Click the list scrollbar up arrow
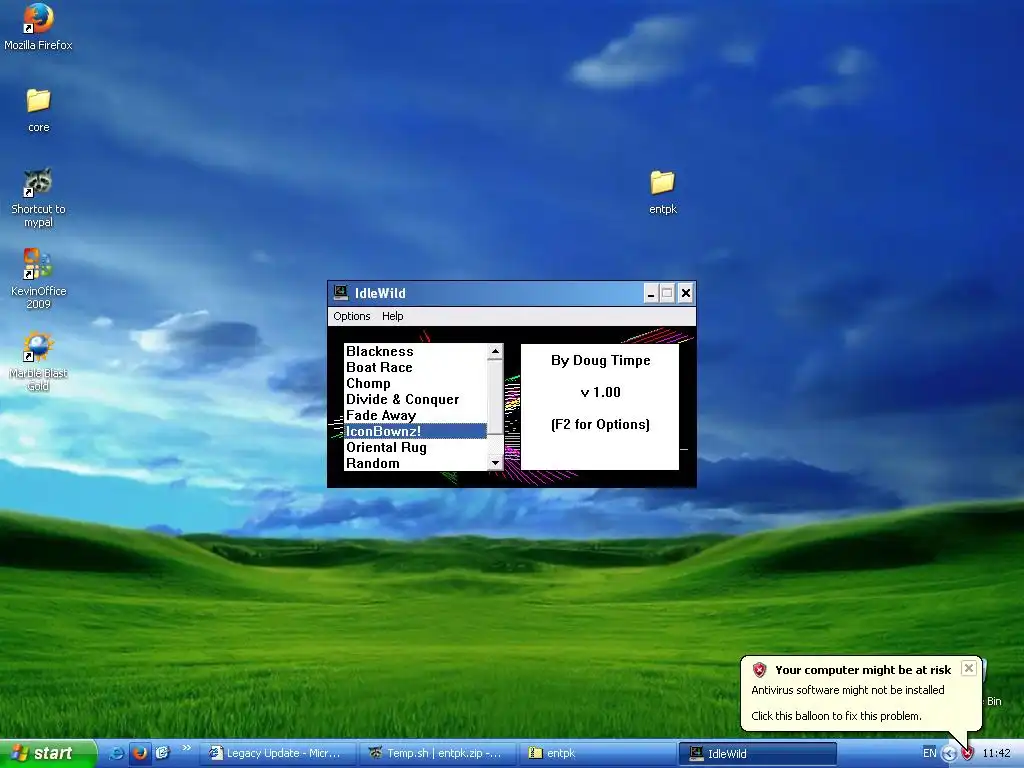 [495, 351]
